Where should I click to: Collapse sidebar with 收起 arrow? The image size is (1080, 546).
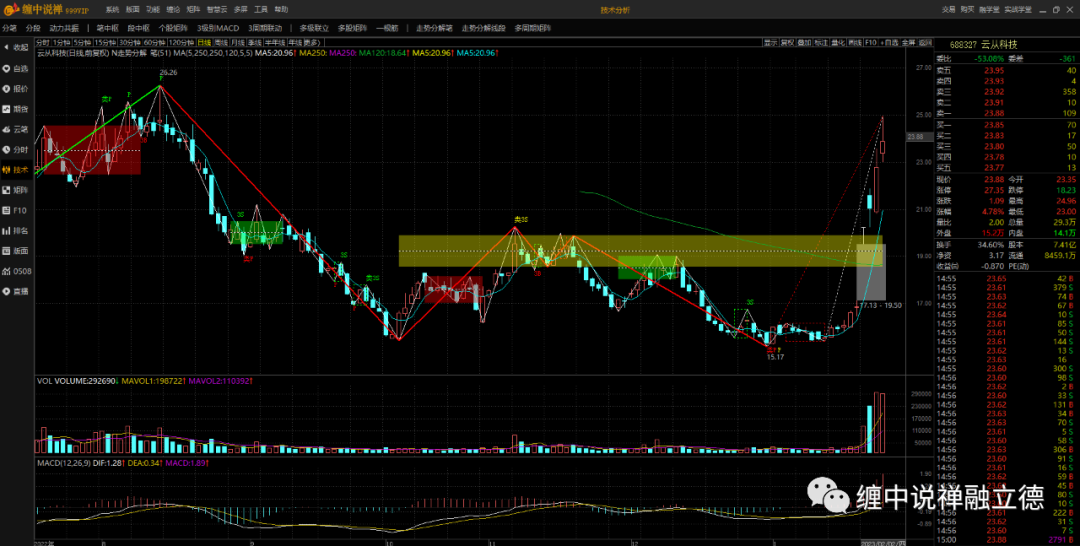coord(16,48)
